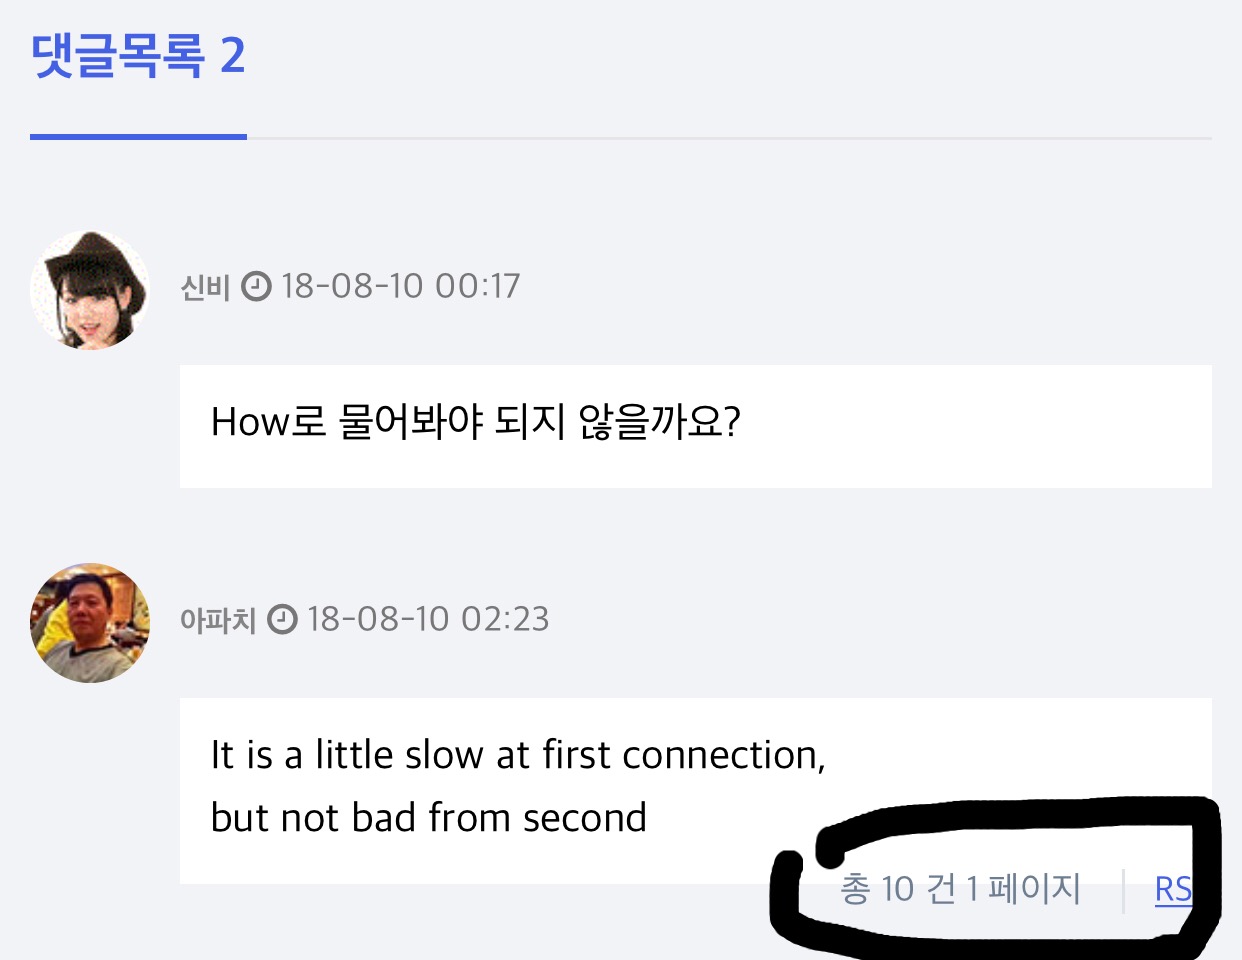
Task: Click the timestamp 18-08-10 00:17
Action: [x=400, y=287]
